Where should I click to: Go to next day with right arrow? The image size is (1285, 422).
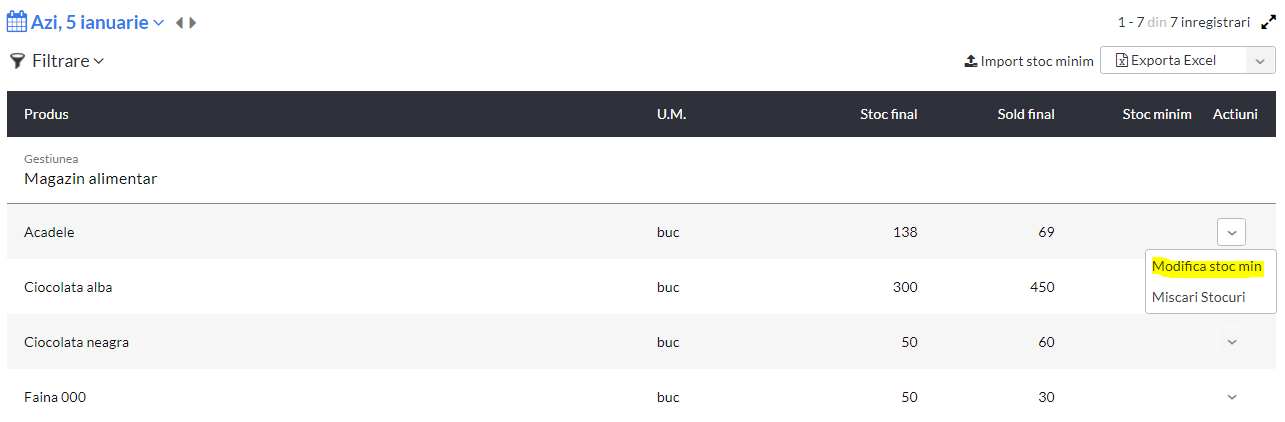click(x=192, y=23)
